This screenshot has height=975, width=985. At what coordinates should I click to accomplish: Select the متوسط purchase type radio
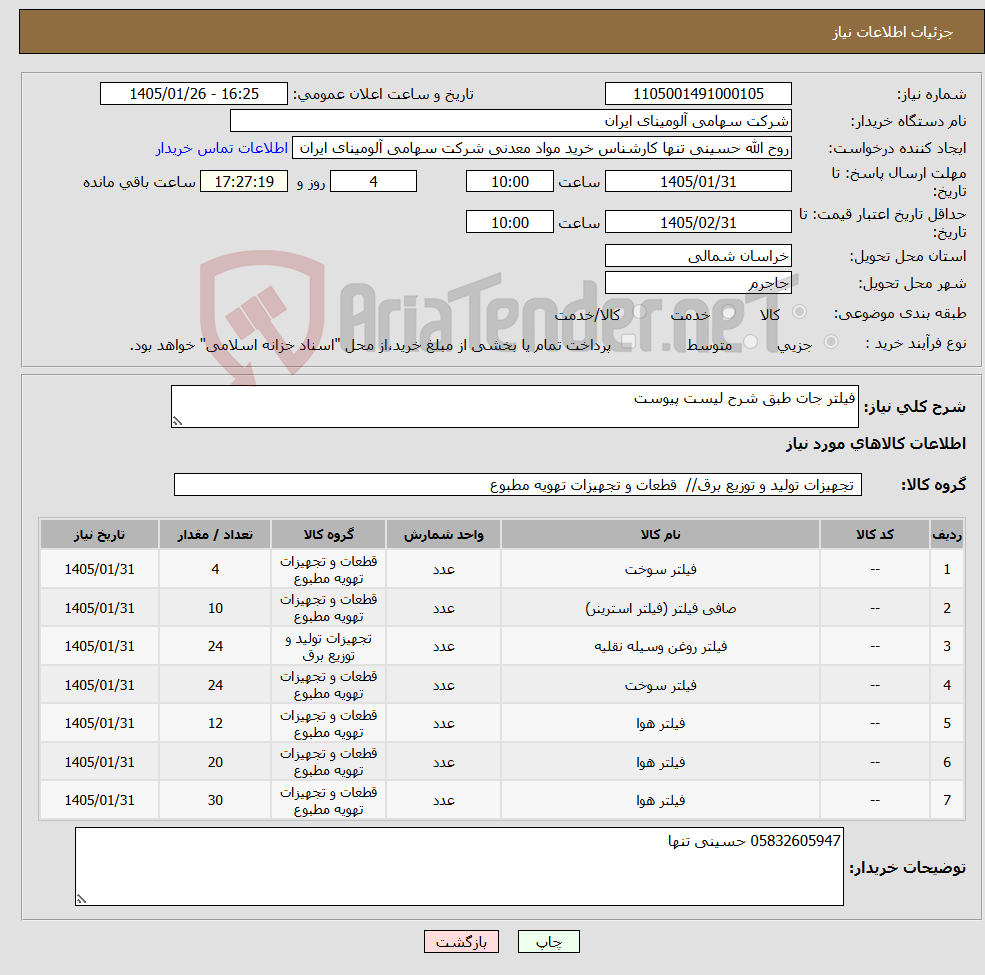pos(751,341)
